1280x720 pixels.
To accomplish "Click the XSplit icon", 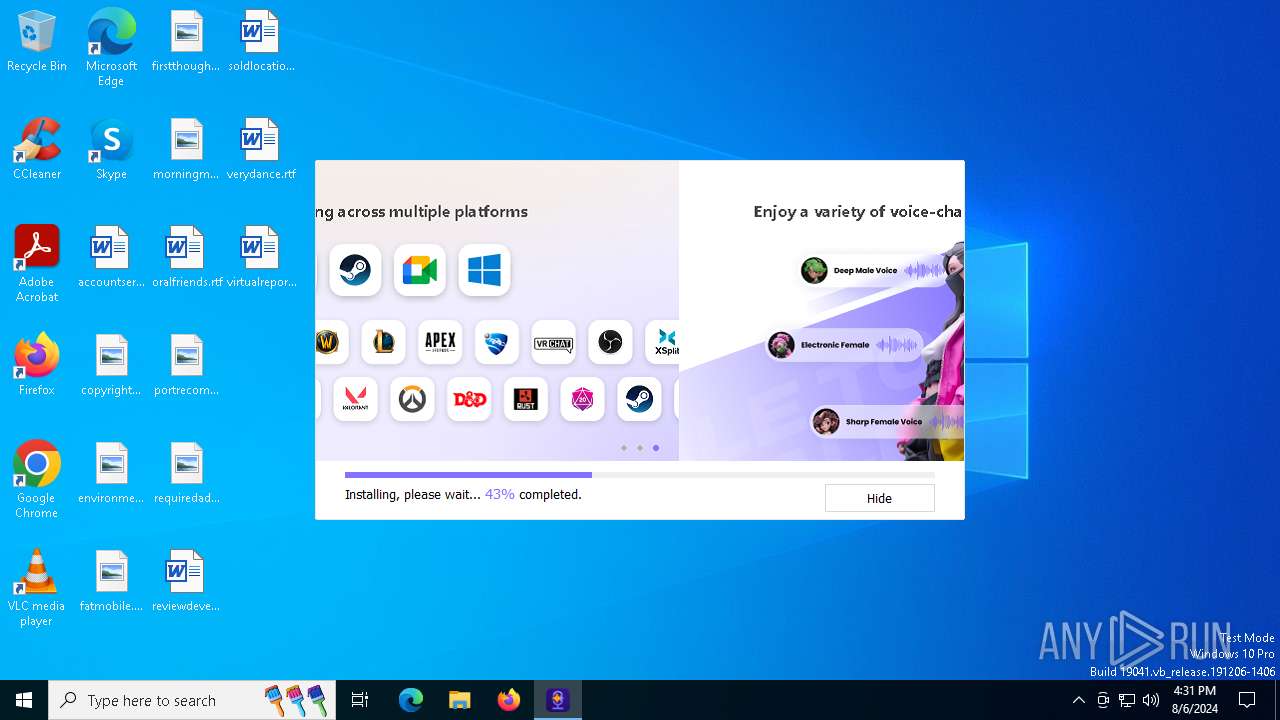I will pyautogui.click(x=664, y=342).
